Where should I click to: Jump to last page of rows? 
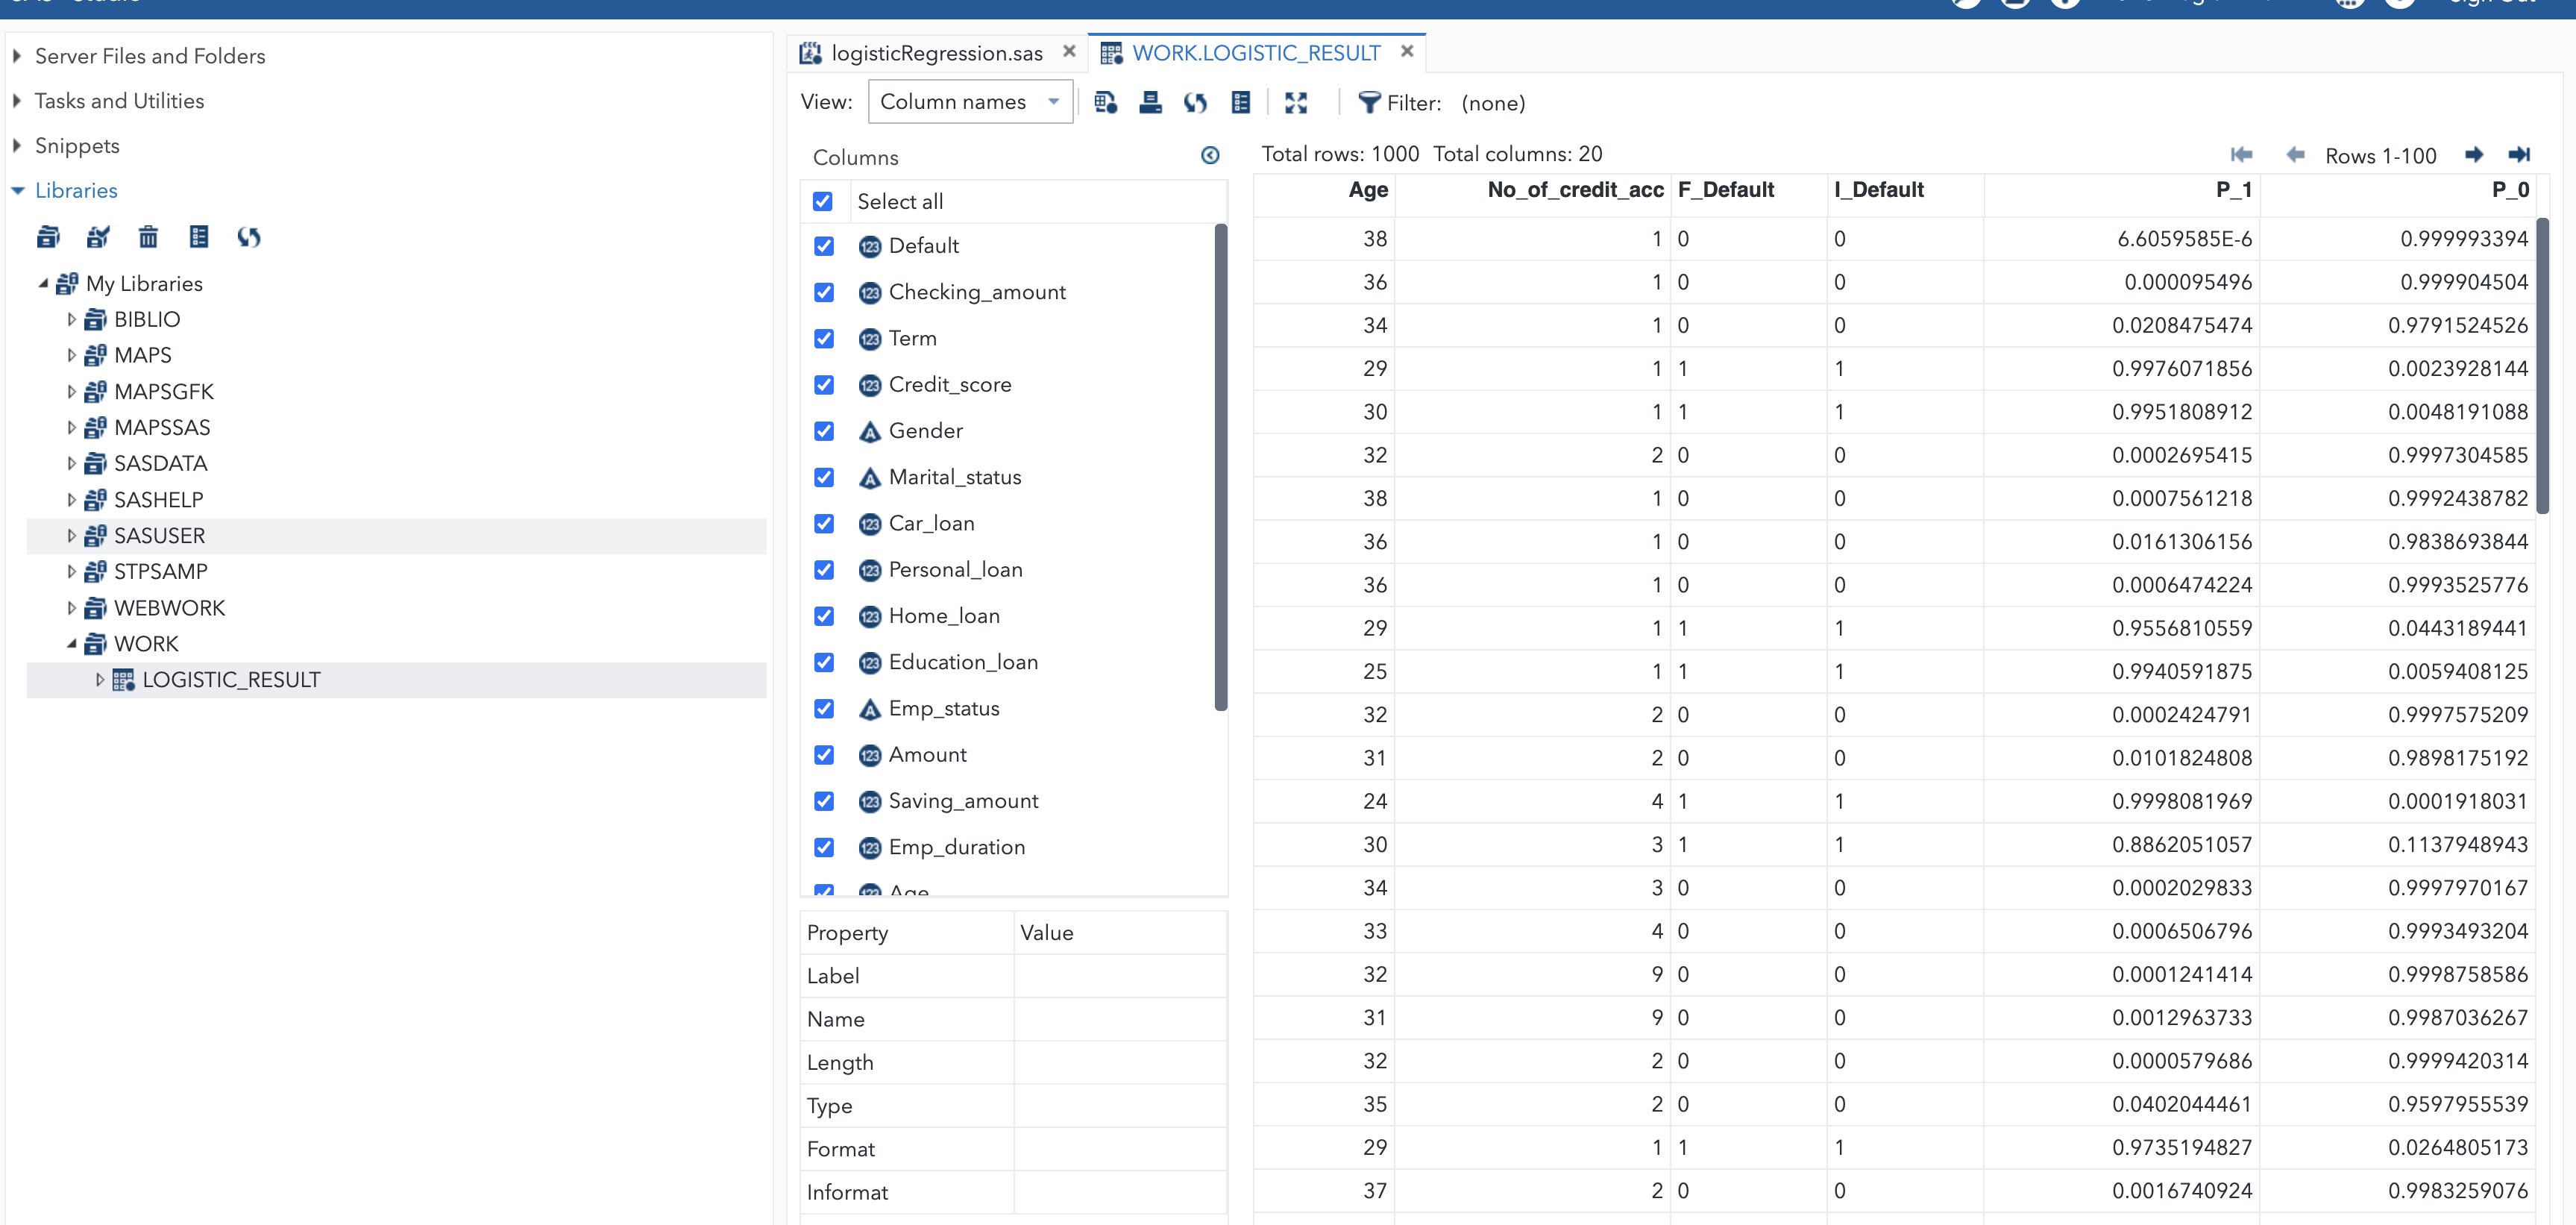coord(2519,154)
